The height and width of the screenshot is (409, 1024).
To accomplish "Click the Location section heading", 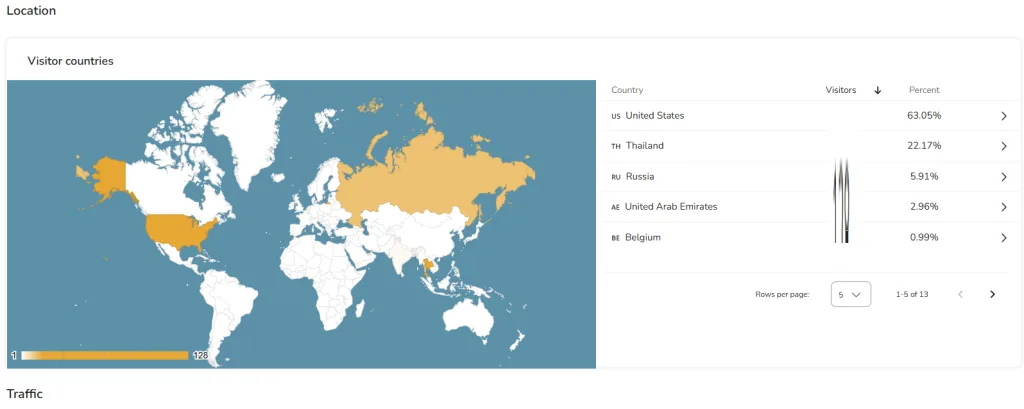I will pos(31,11).
